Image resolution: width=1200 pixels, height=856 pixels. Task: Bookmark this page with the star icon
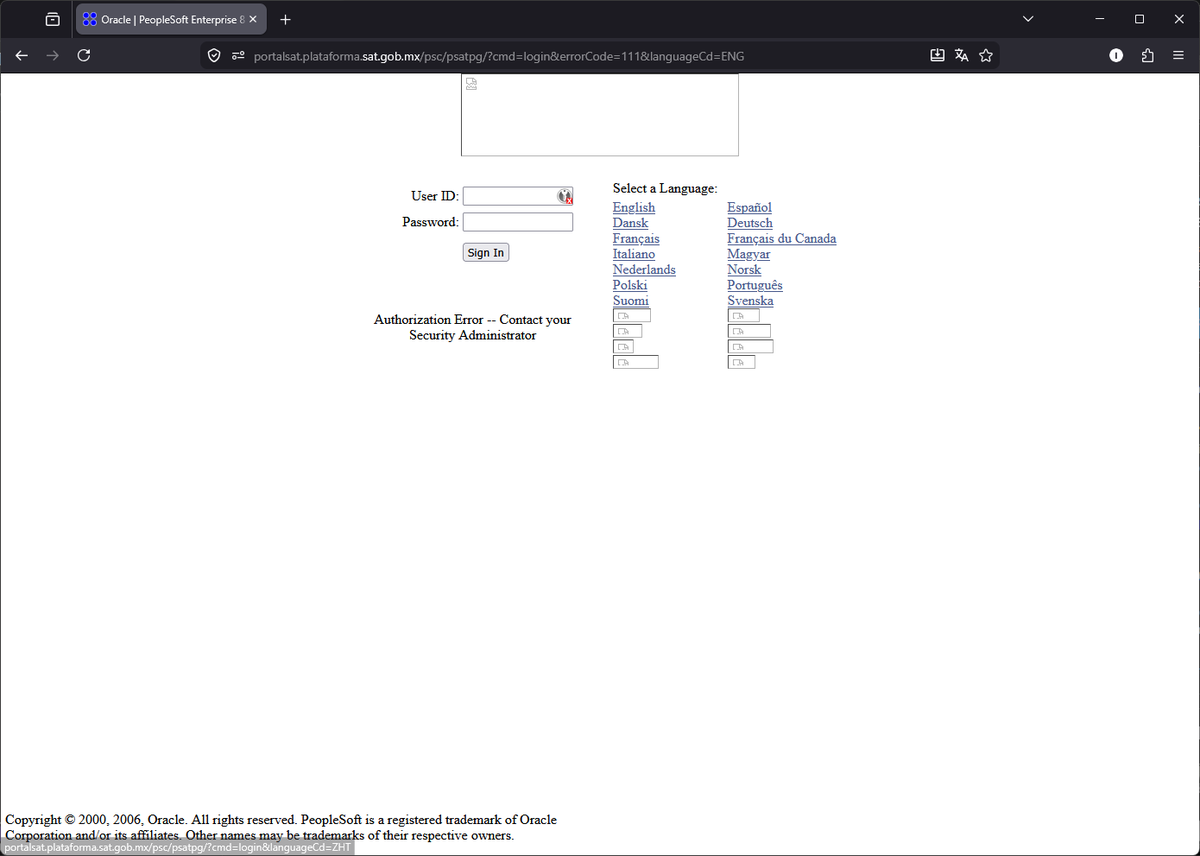click(x=986, y=56)
